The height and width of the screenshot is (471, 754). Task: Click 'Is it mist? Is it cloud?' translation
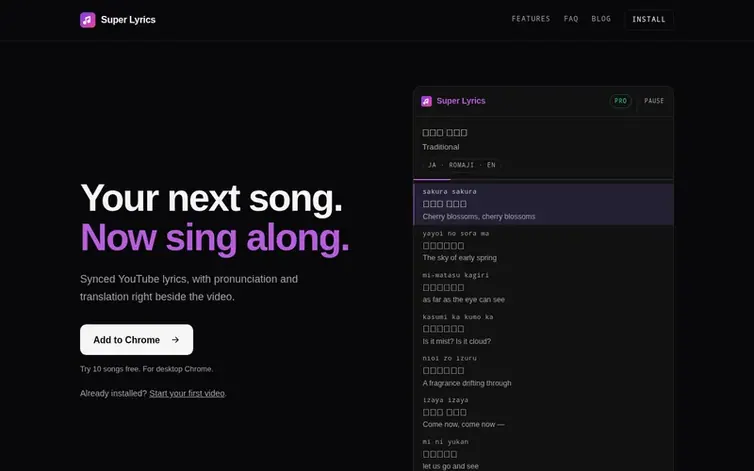(456, 341)
